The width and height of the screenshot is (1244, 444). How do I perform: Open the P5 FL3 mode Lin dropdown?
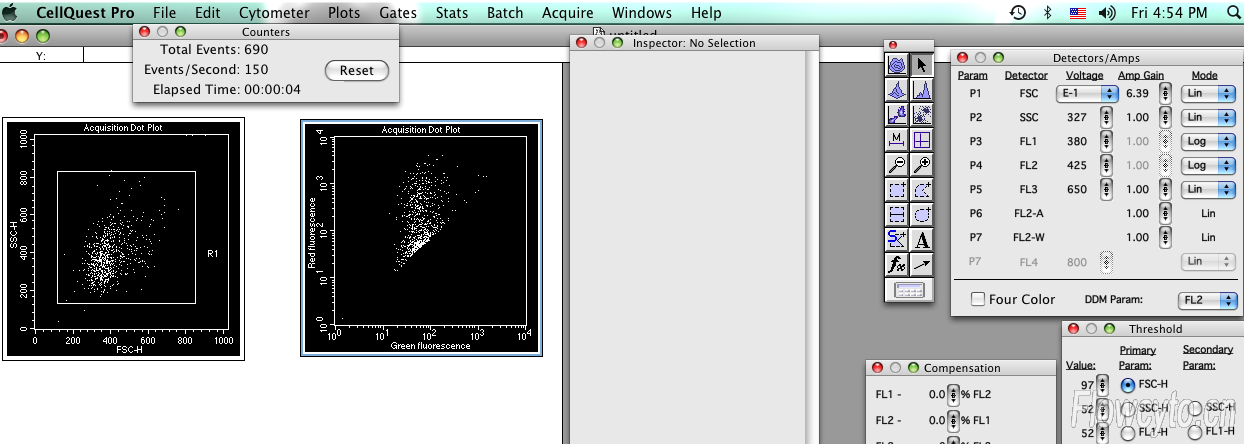(1210, 189)
